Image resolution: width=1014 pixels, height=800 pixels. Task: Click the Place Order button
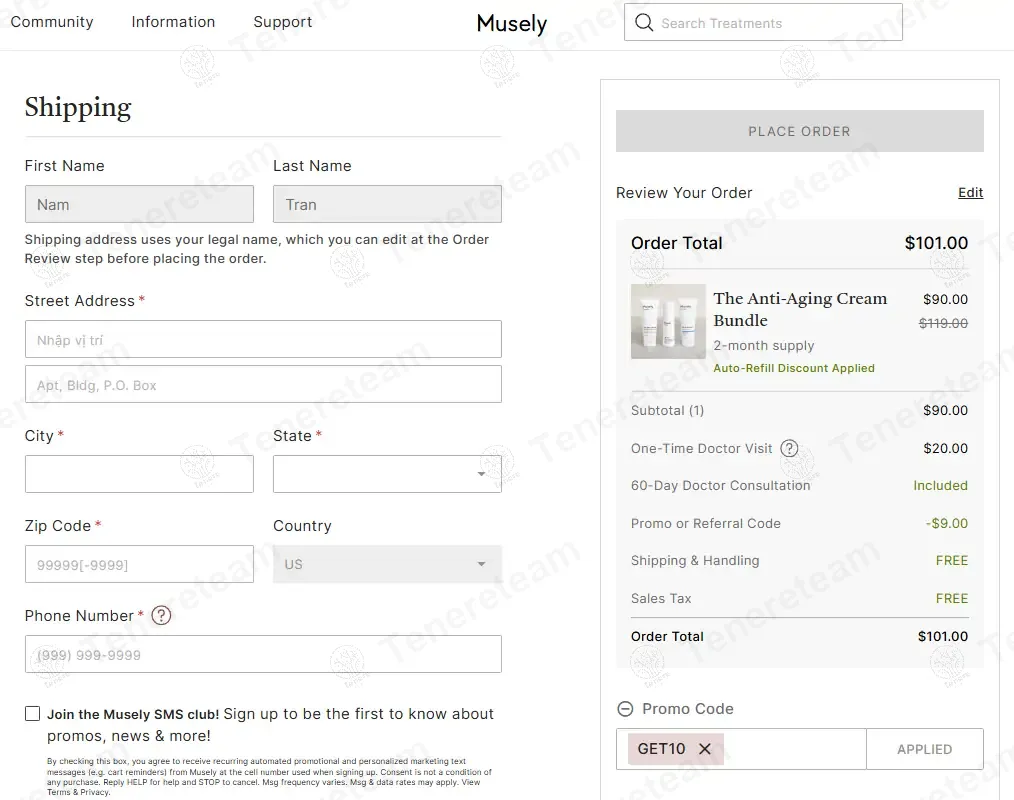click(x=799, y=131)
